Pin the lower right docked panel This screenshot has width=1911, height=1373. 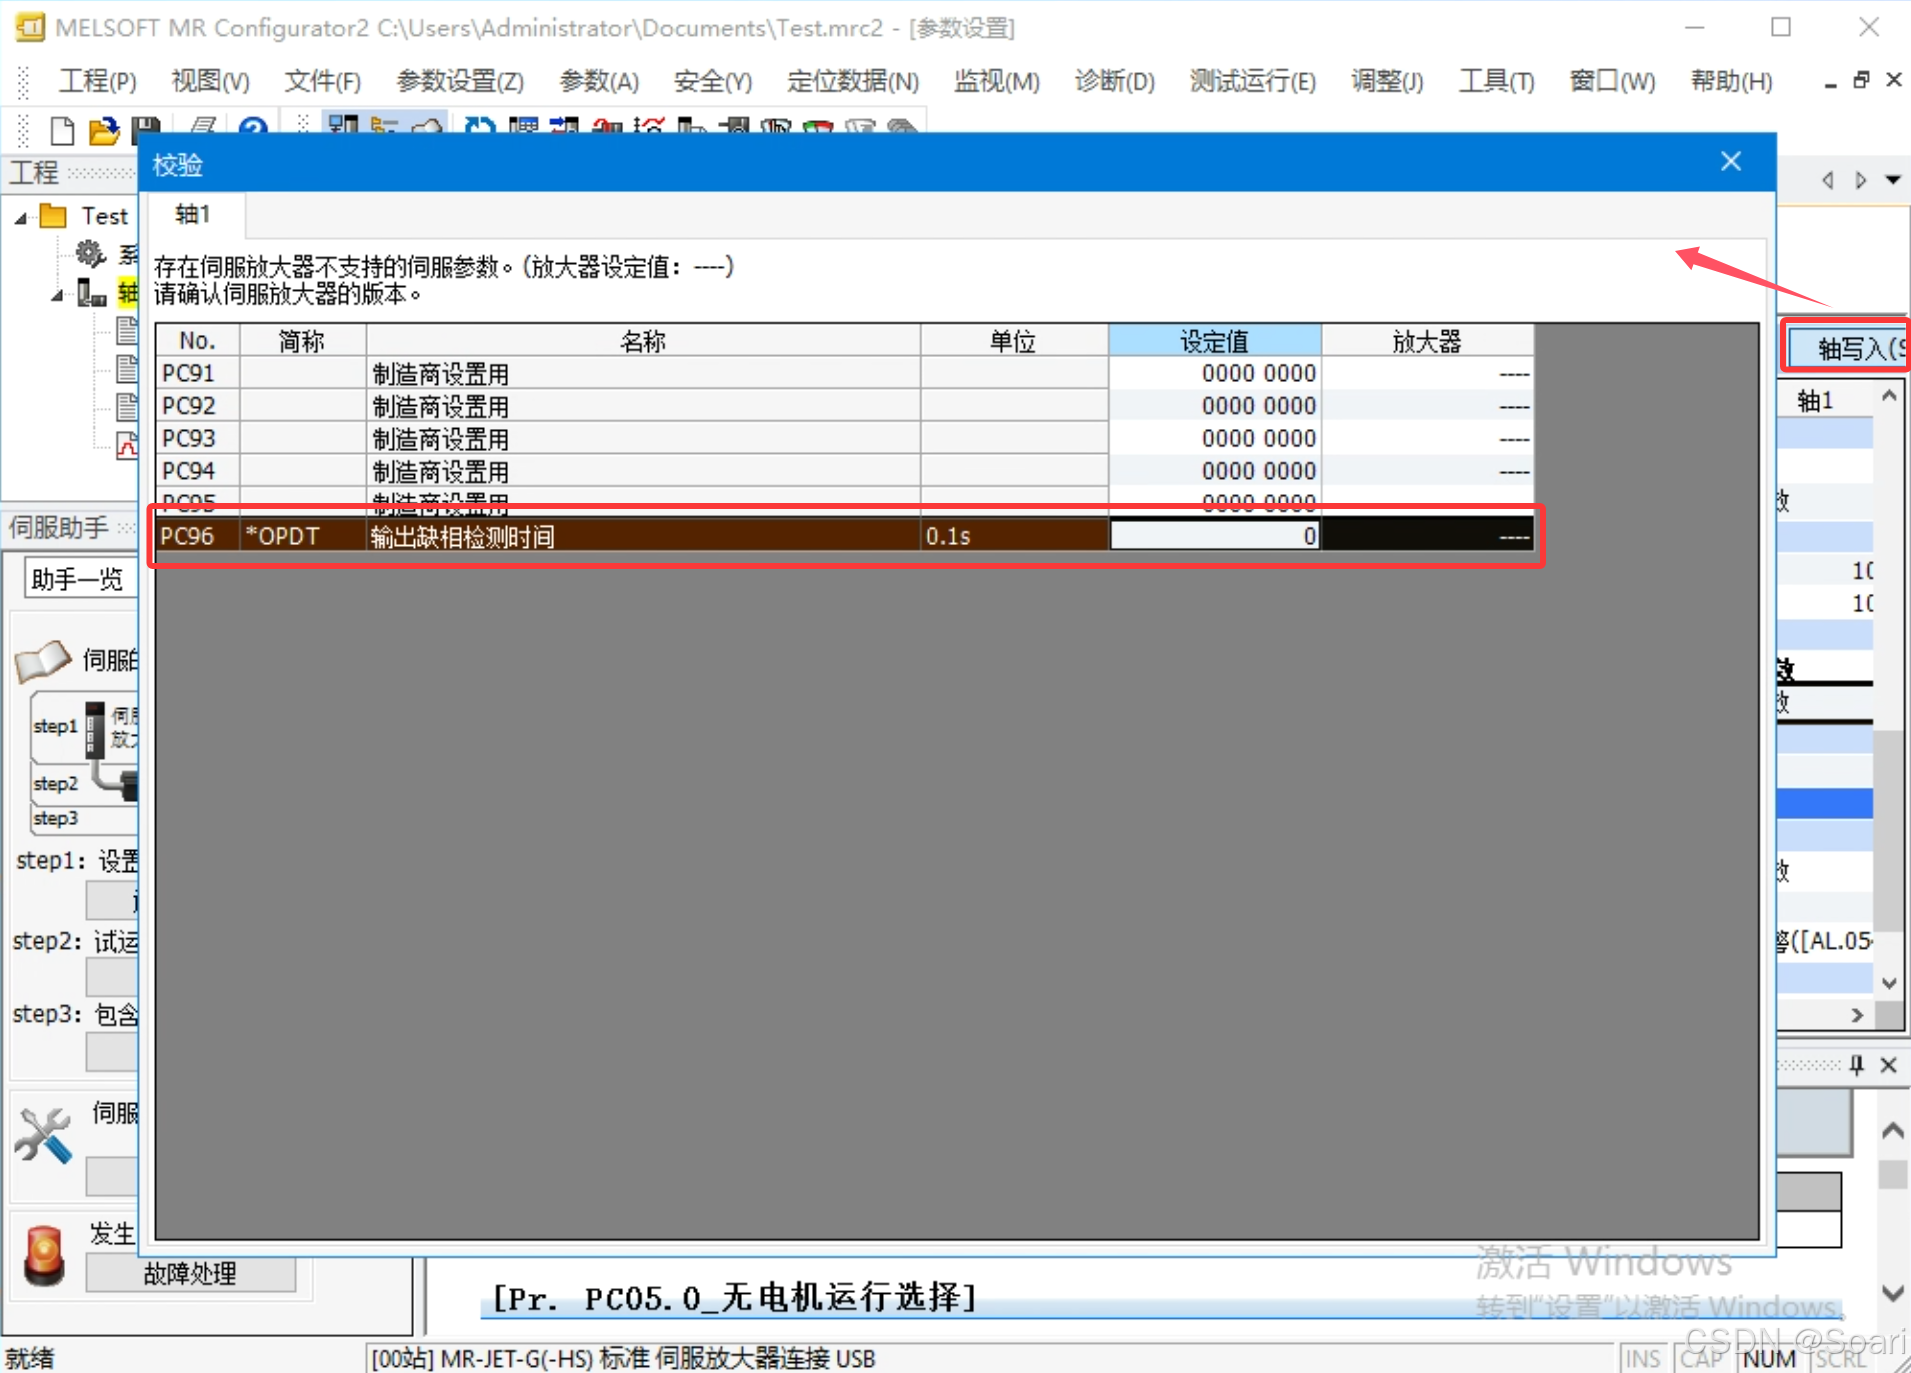tap(1857, 1065)
